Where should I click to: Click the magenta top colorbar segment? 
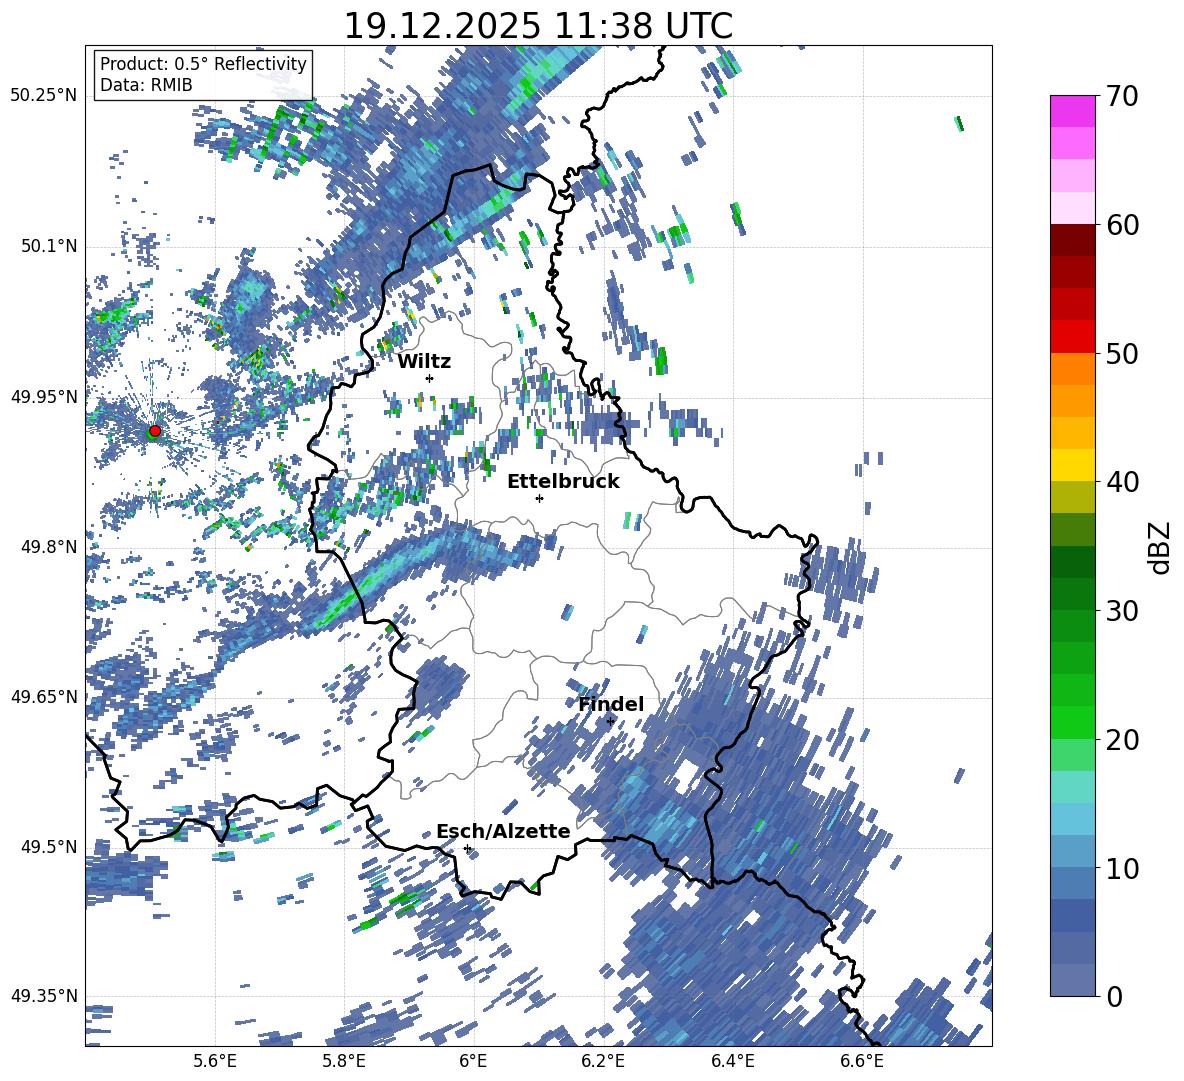pyautogui.click(x=1072, y=111)
